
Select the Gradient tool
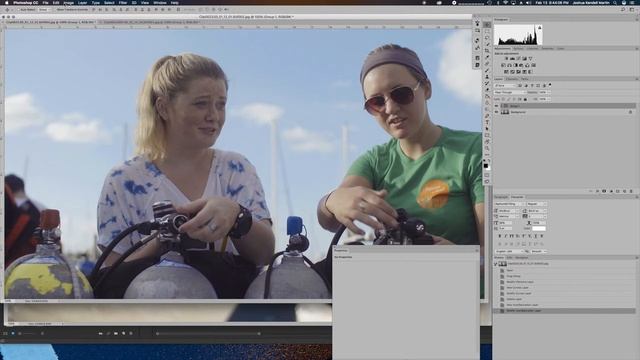point(487,96)
